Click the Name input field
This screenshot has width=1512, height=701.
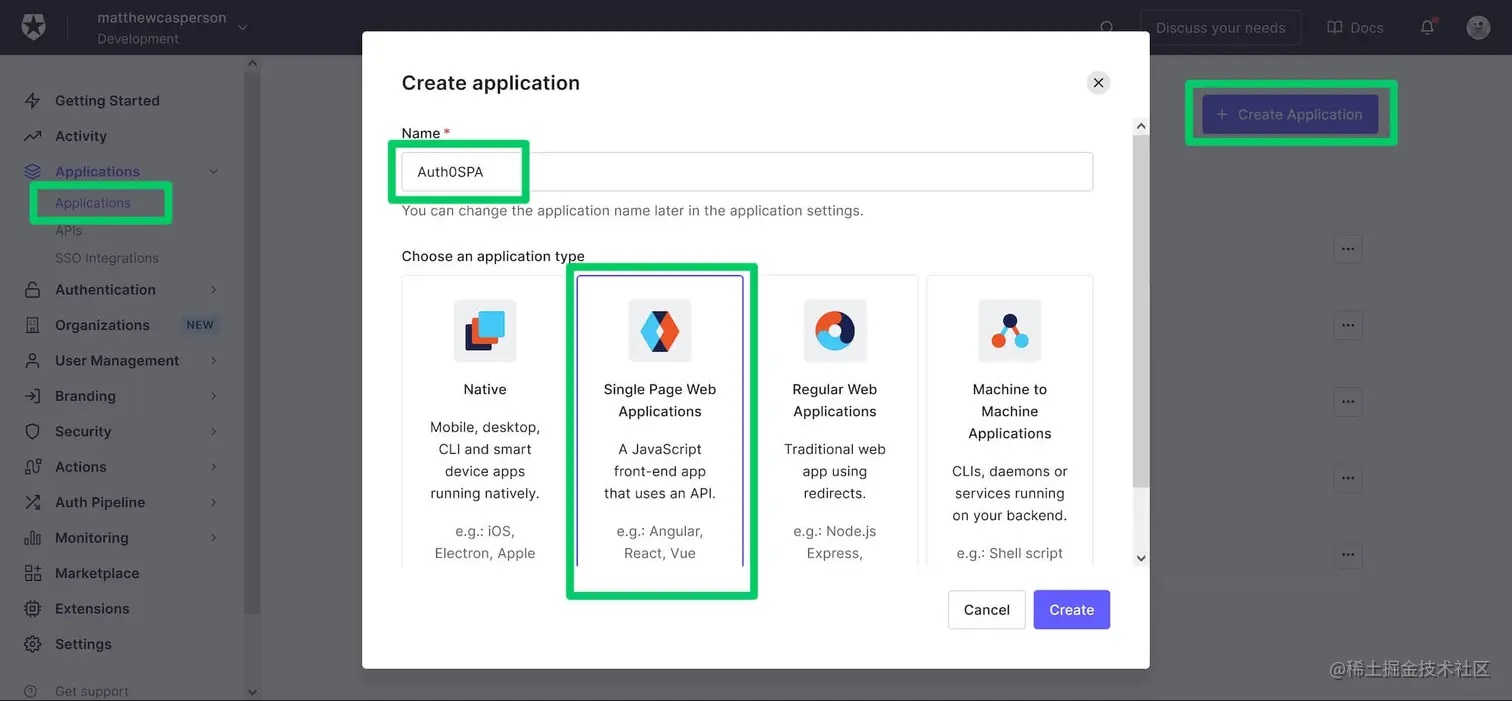click(x=747, y=172)
